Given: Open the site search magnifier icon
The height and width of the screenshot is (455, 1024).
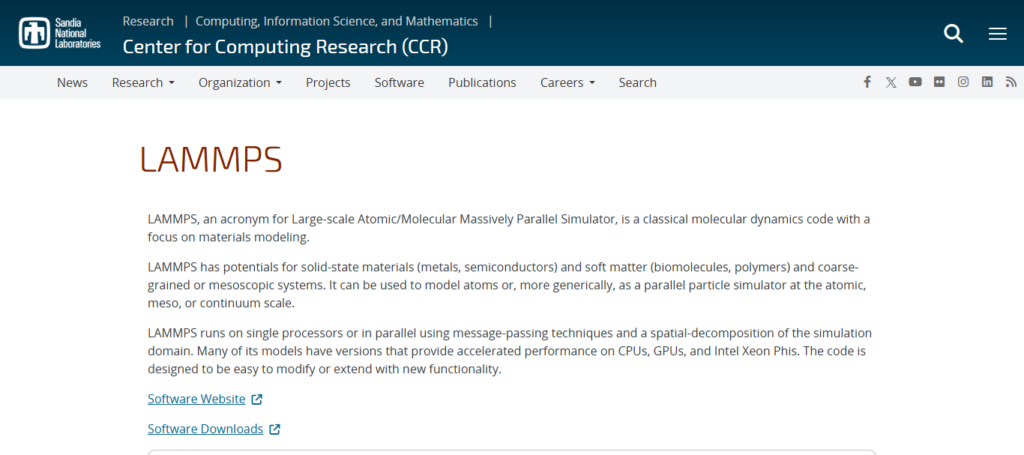Looking at the screenshot, I should tap(953, 33).
